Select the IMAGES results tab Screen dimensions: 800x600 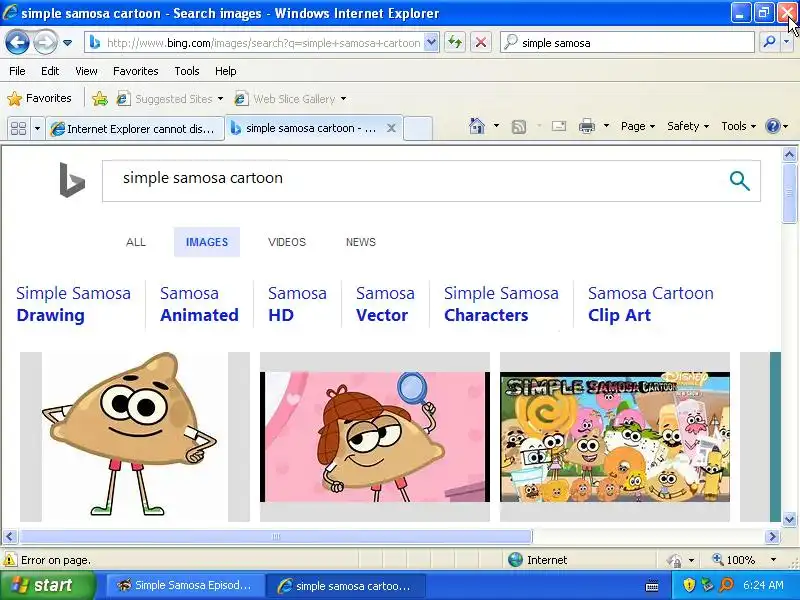(x=207, y=242)
